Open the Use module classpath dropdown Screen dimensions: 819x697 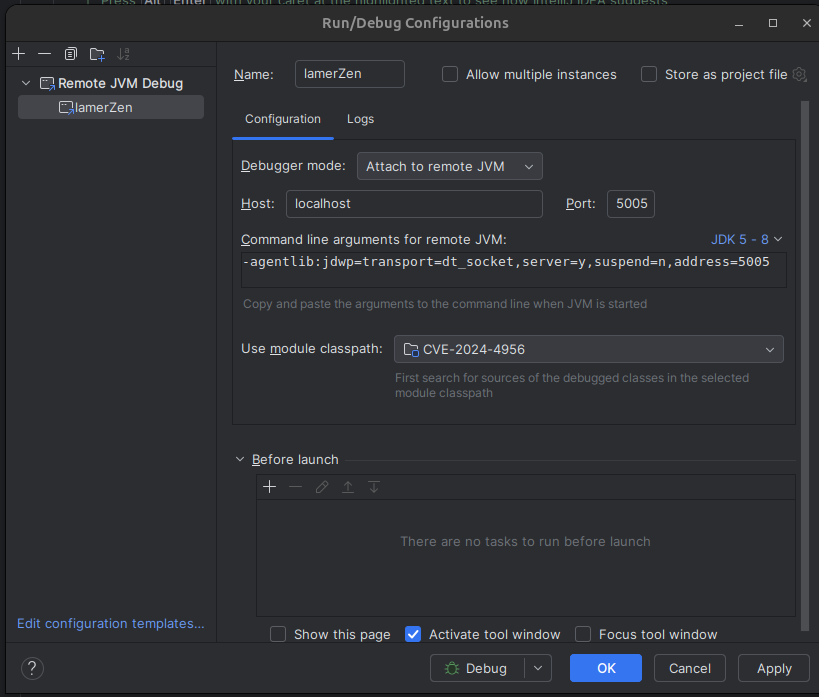click(x=588, y=349)
